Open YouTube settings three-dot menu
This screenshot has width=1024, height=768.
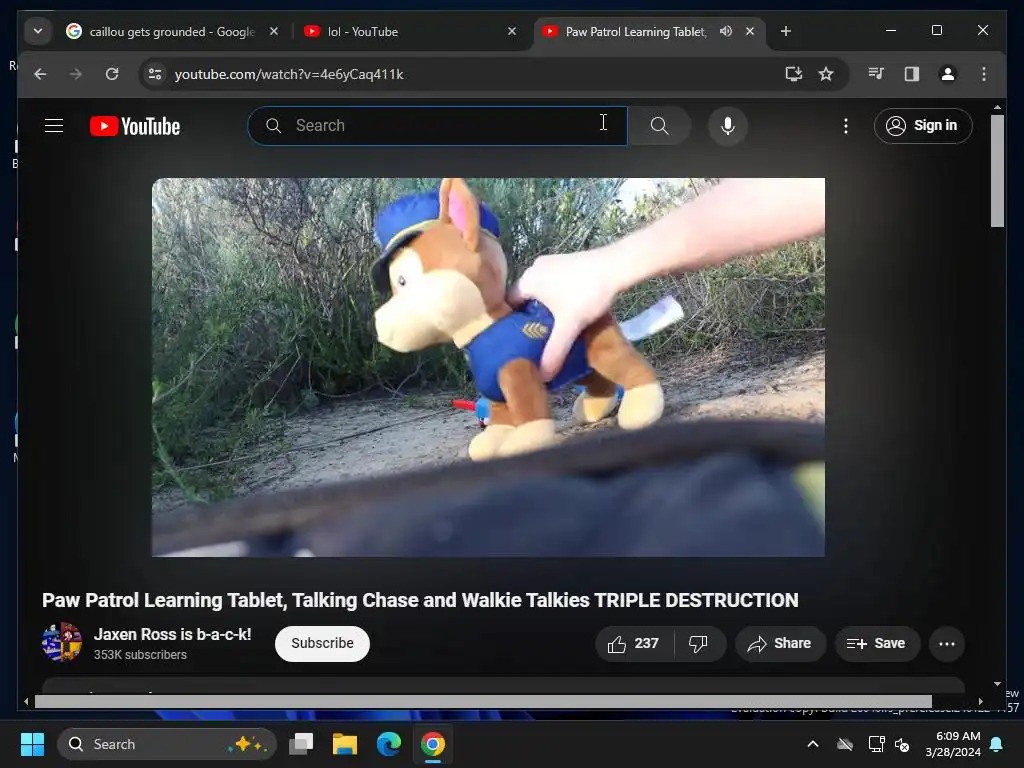click(x=846, y=125)
